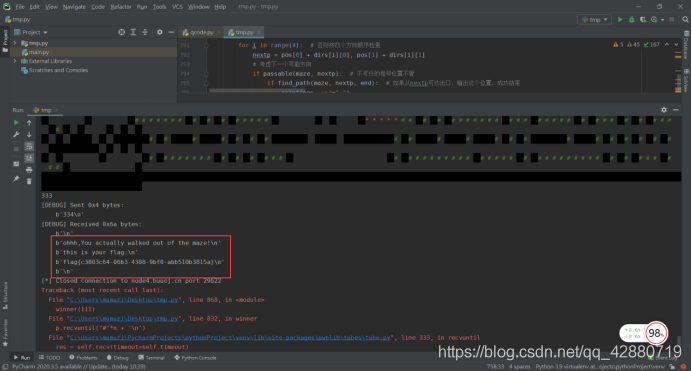Image resolution: width=692 pixels, height=371 pixels.
Task: Open Project panel settings gear
Action: pyautogui.click(x=160, y=32)
